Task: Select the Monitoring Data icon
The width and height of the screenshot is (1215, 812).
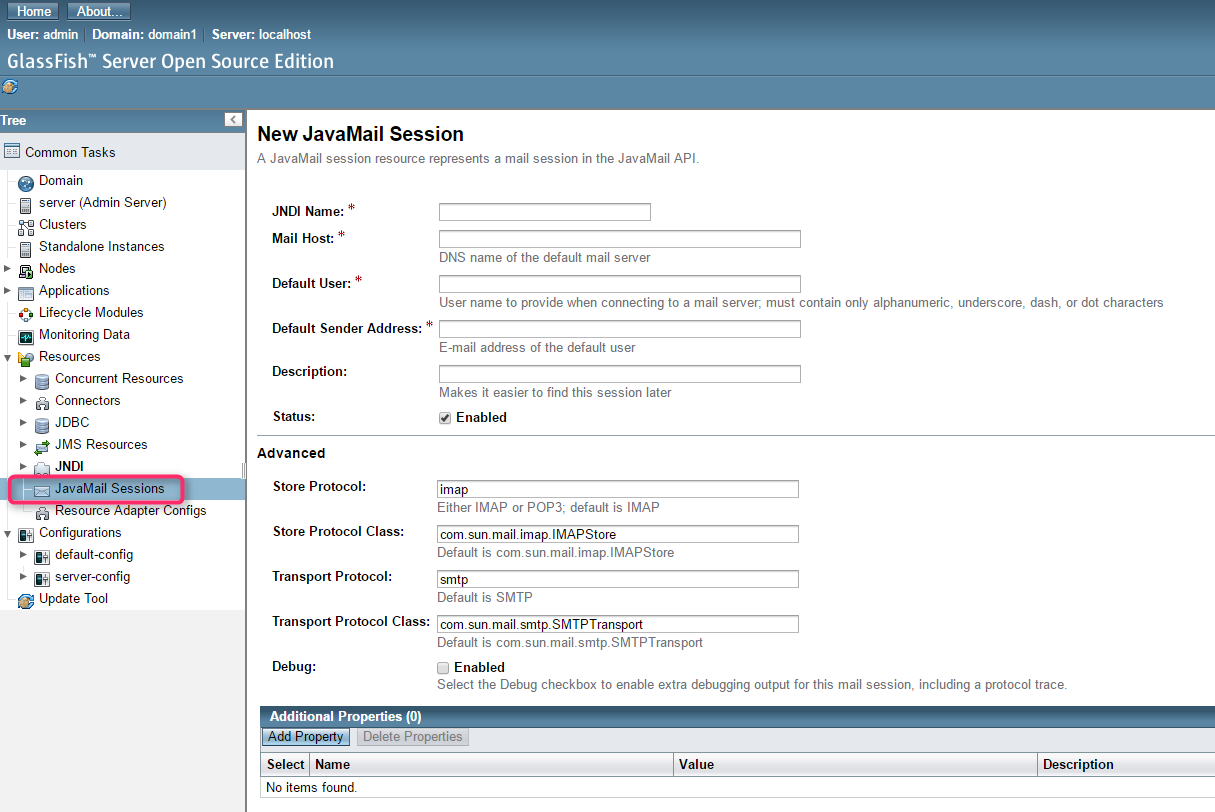Action: click(x=25, y=334)
